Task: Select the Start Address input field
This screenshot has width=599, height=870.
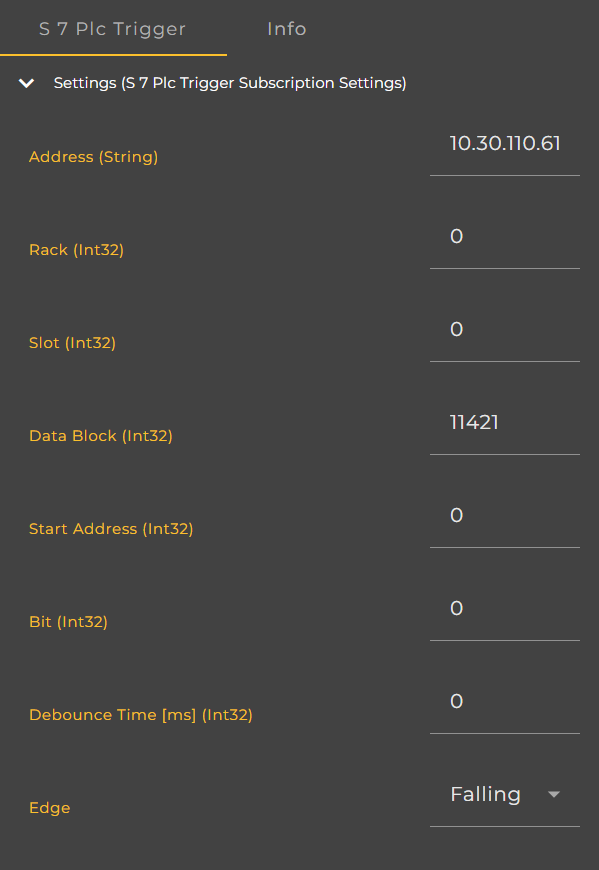Action: (505, 515)
